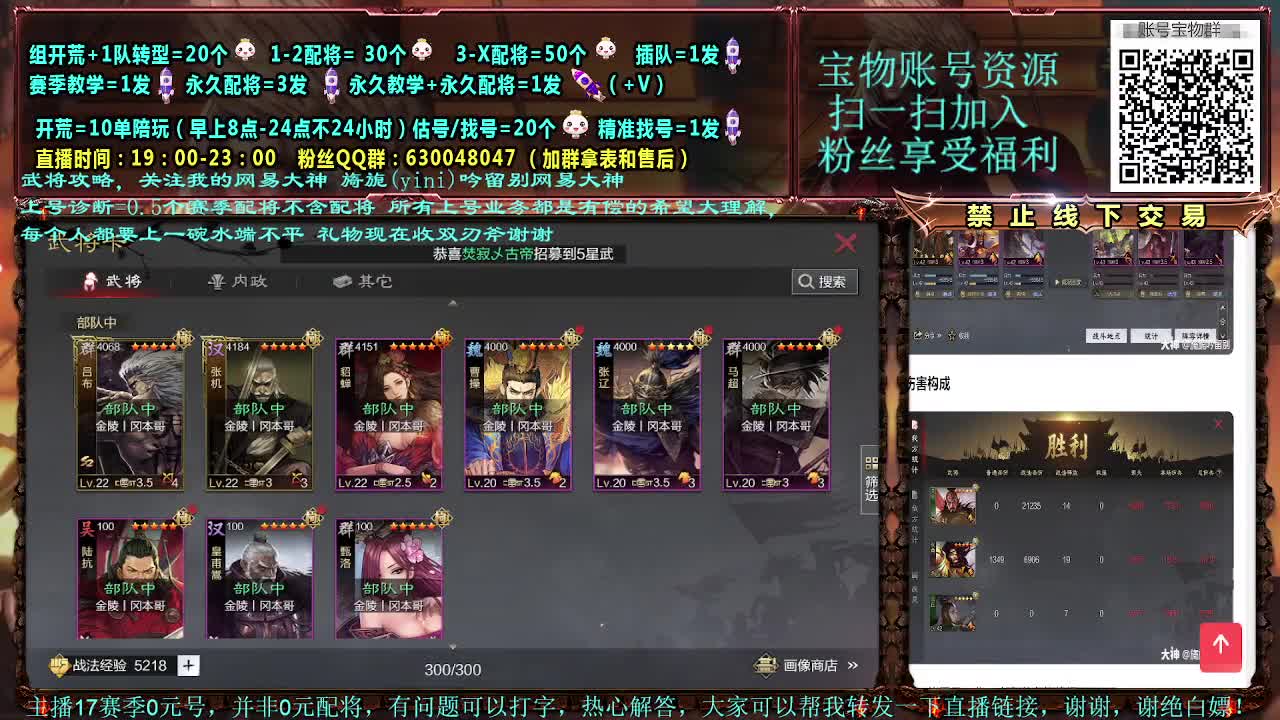Screen dimensions: 1280x720
Task: Click the badge on 张机's card corner
Action: (x=313, y=339)
